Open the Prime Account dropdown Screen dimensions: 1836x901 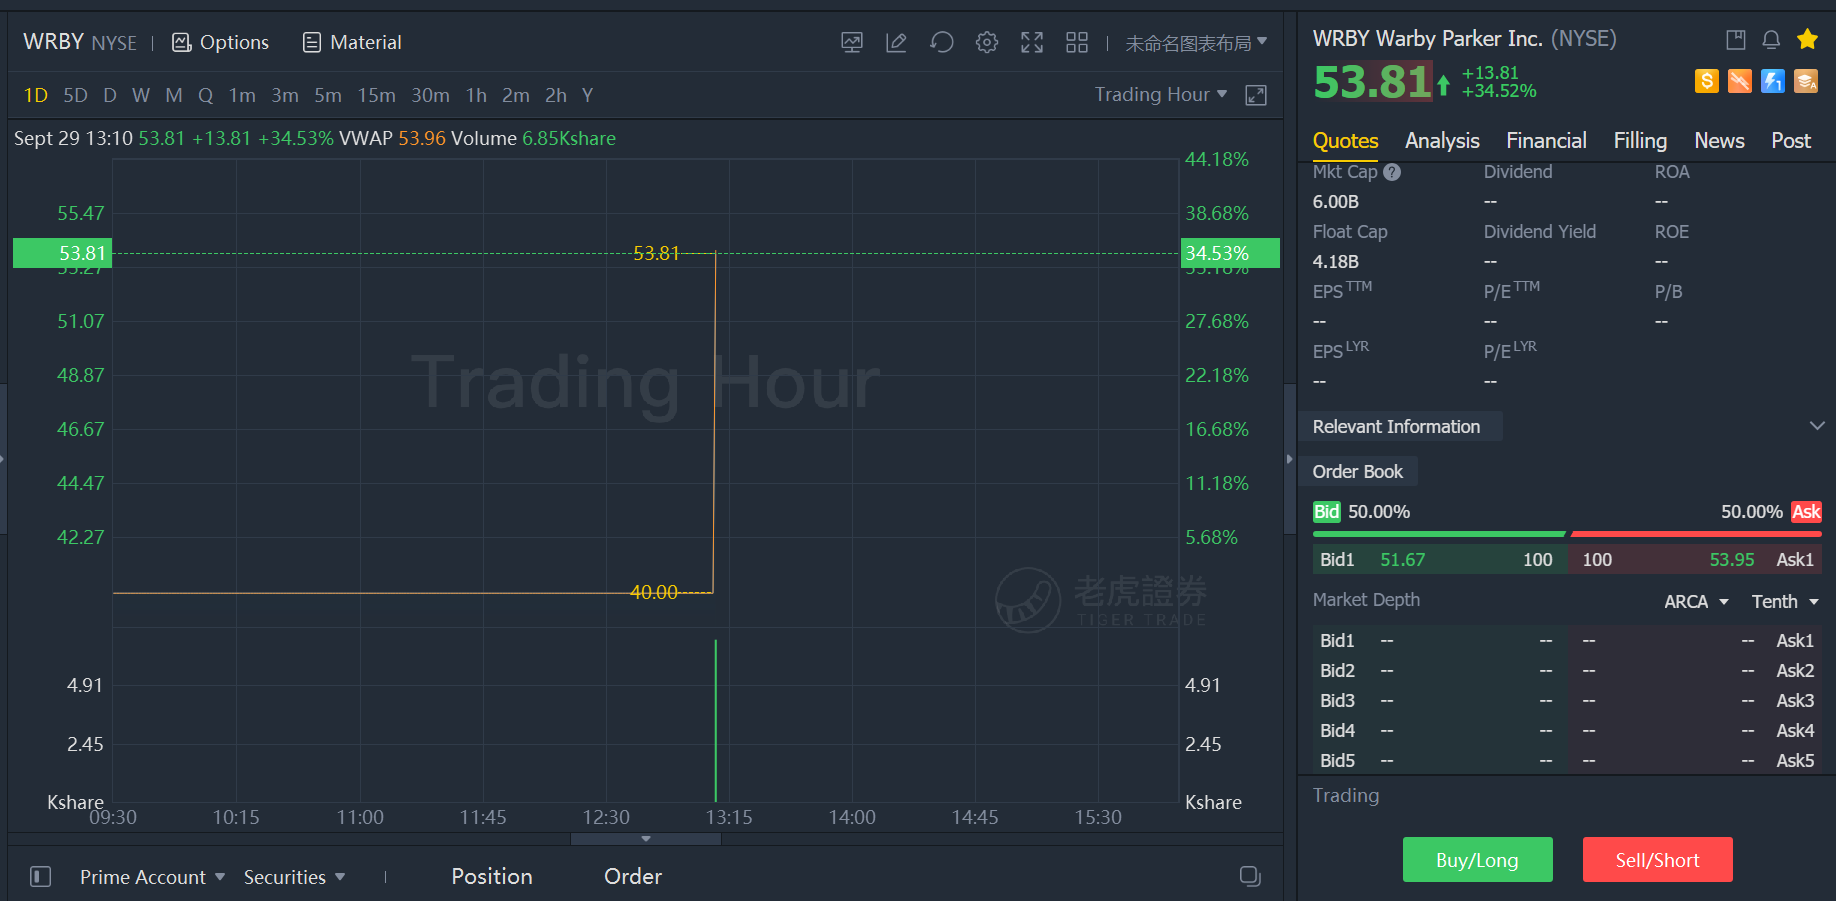[152, 877]
